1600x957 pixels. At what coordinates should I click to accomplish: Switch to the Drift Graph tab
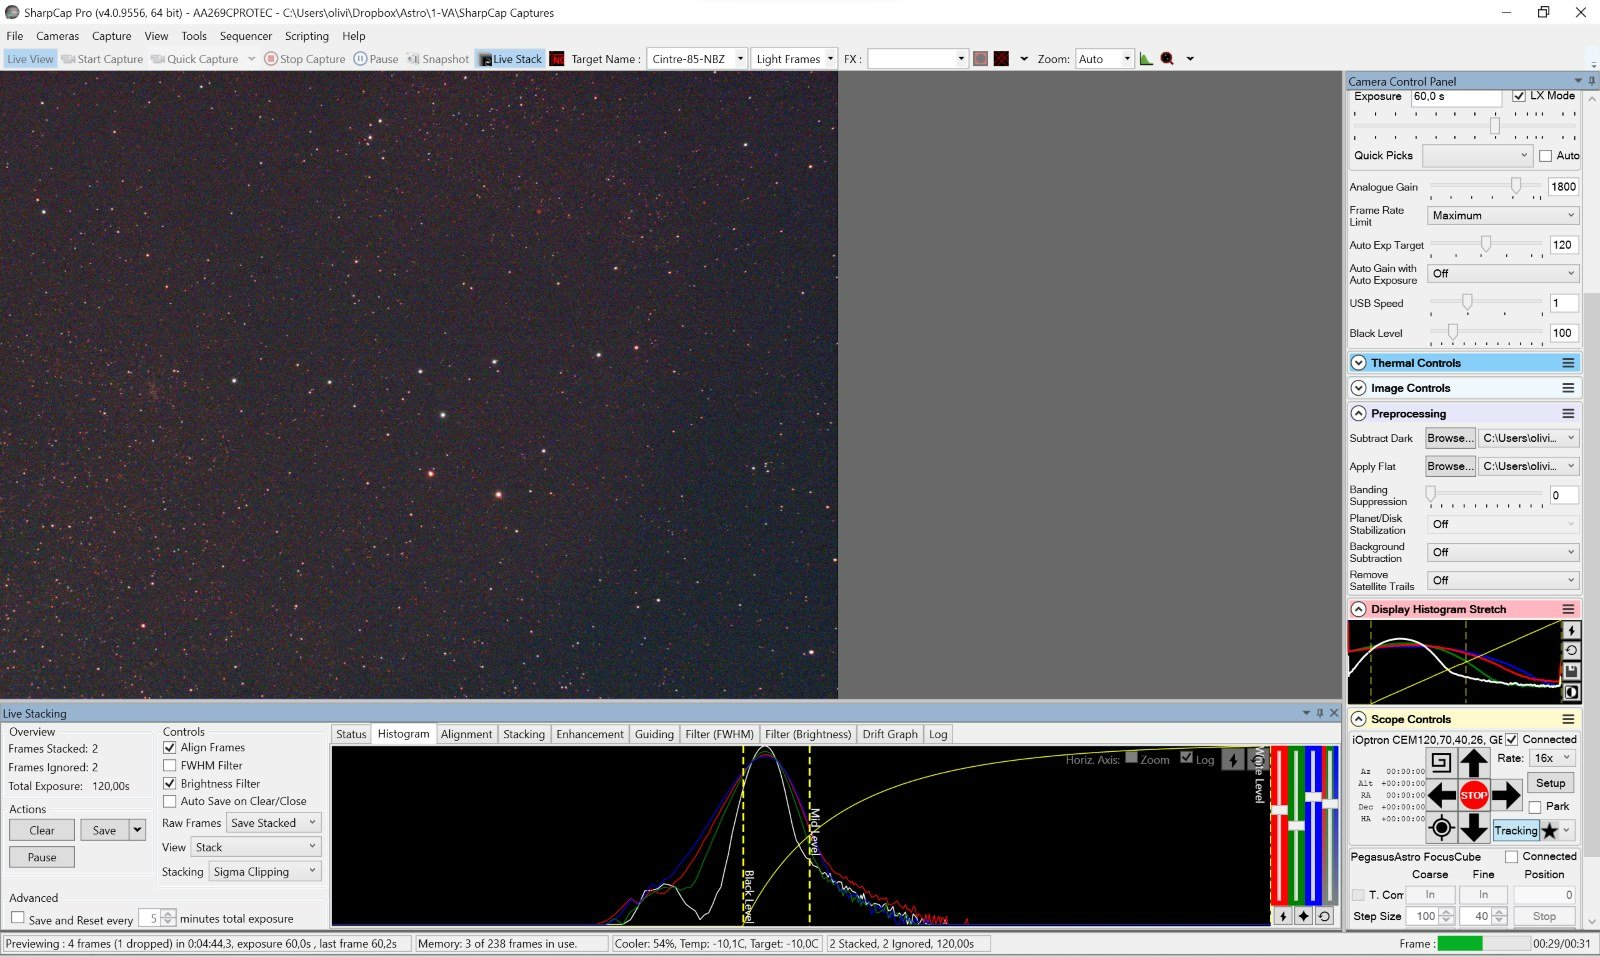[x=889, y=734]
